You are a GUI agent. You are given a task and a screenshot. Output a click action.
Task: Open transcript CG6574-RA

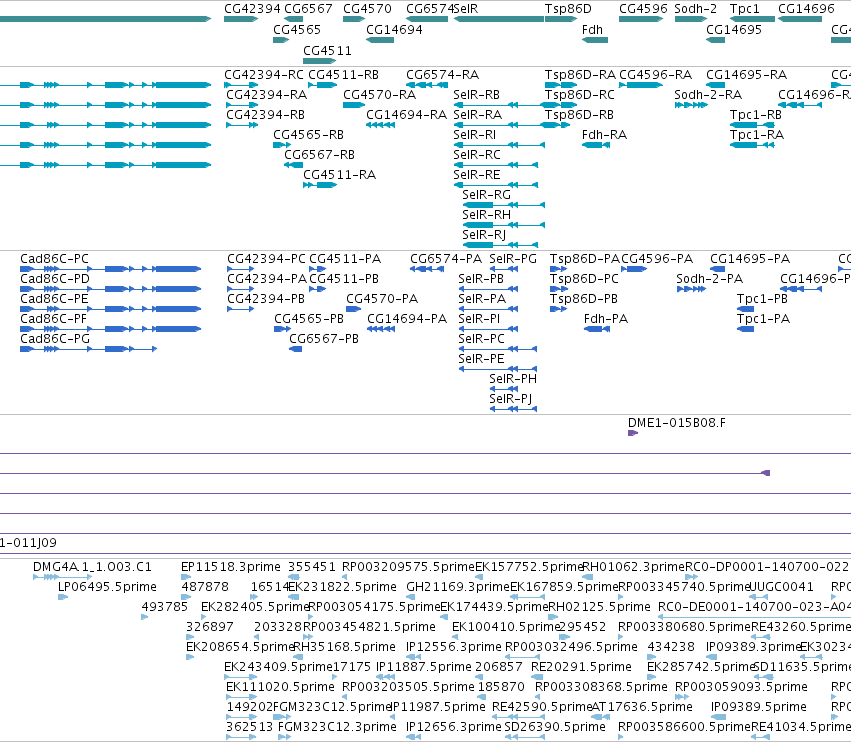click(442, 75)
